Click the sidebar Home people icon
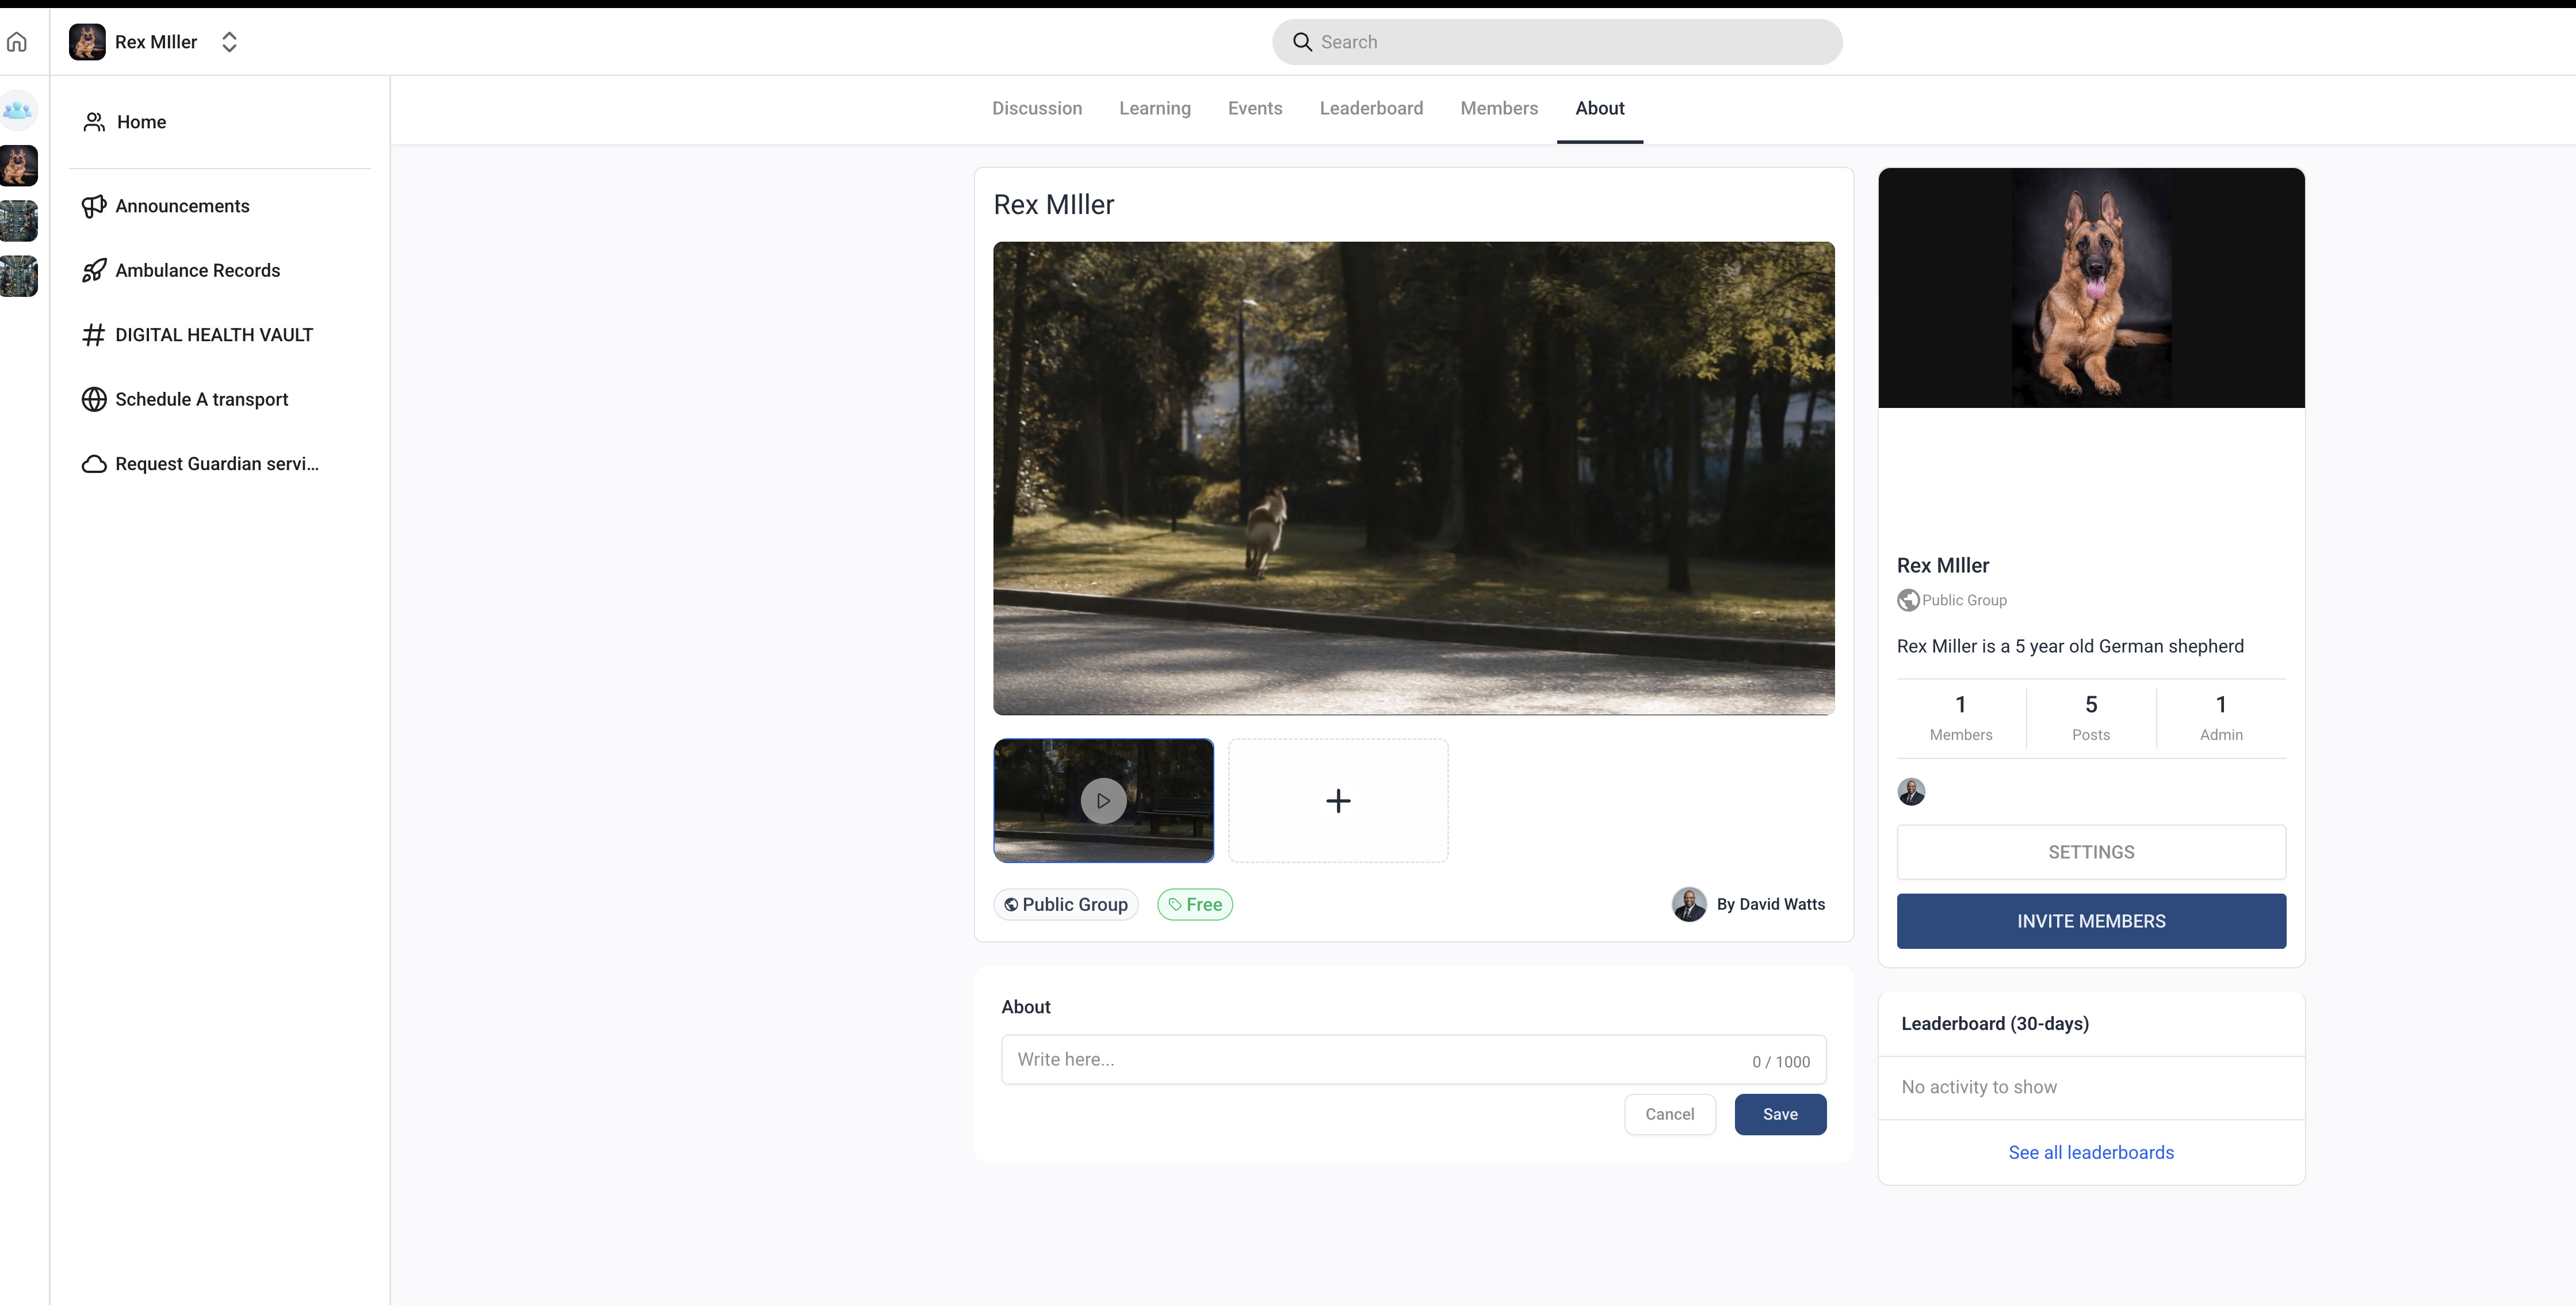The image size is (2576, 1305). (94, 122)
